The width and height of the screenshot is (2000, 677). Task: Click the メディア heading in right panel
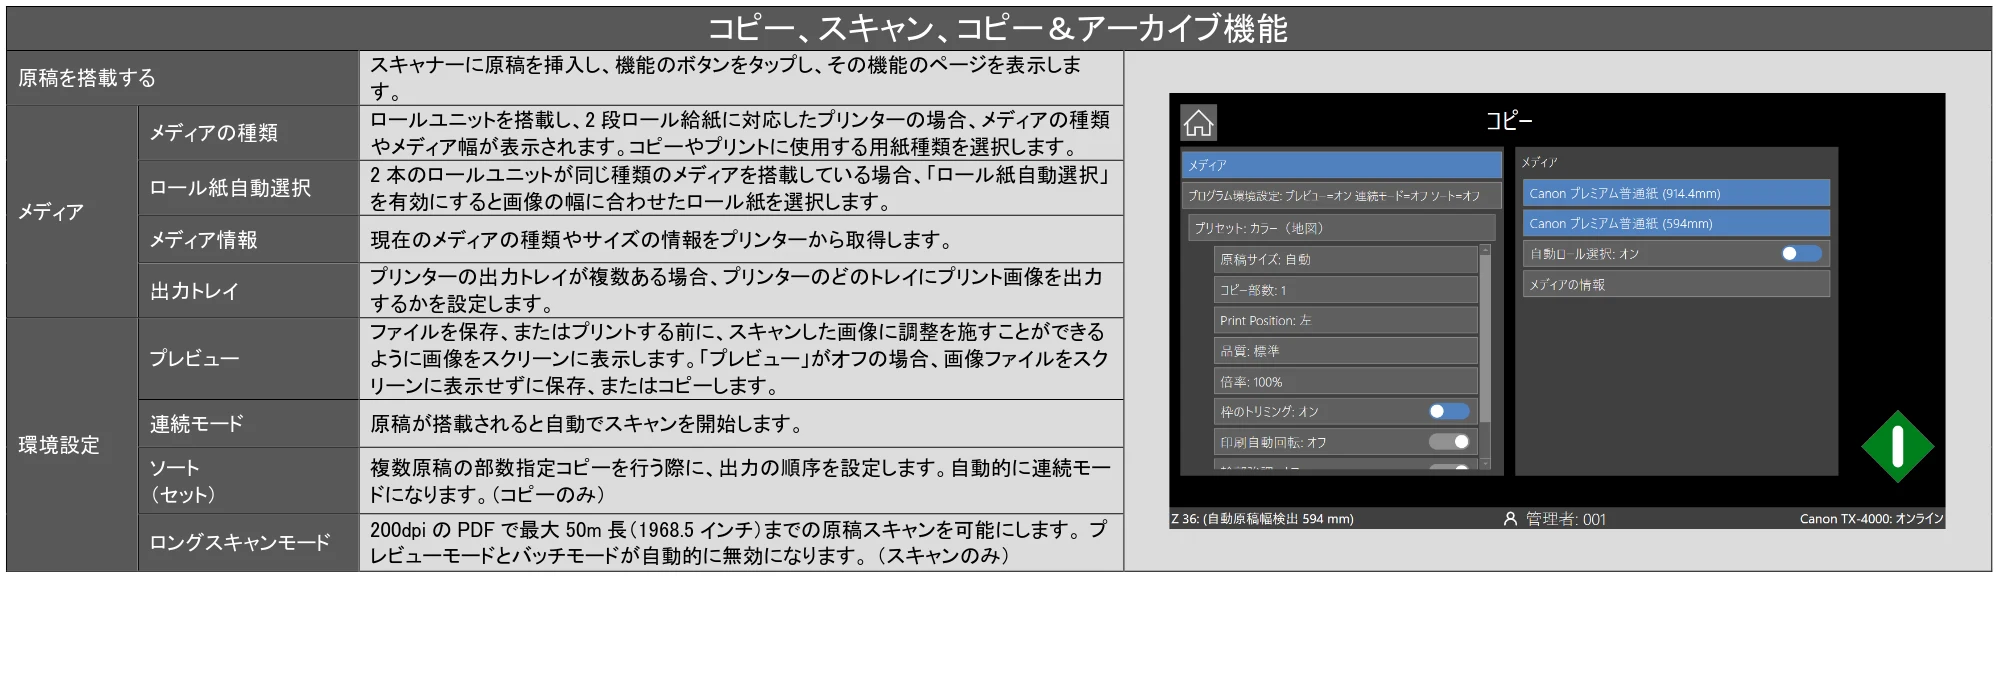pos(1539,162)
